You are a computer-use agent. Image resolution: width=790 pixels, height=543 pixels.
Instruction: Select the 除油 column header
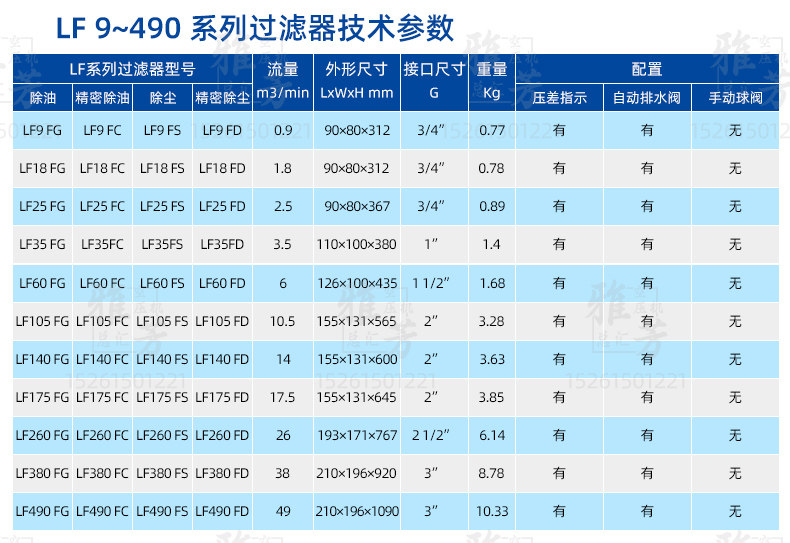click(x=42, y=97)
